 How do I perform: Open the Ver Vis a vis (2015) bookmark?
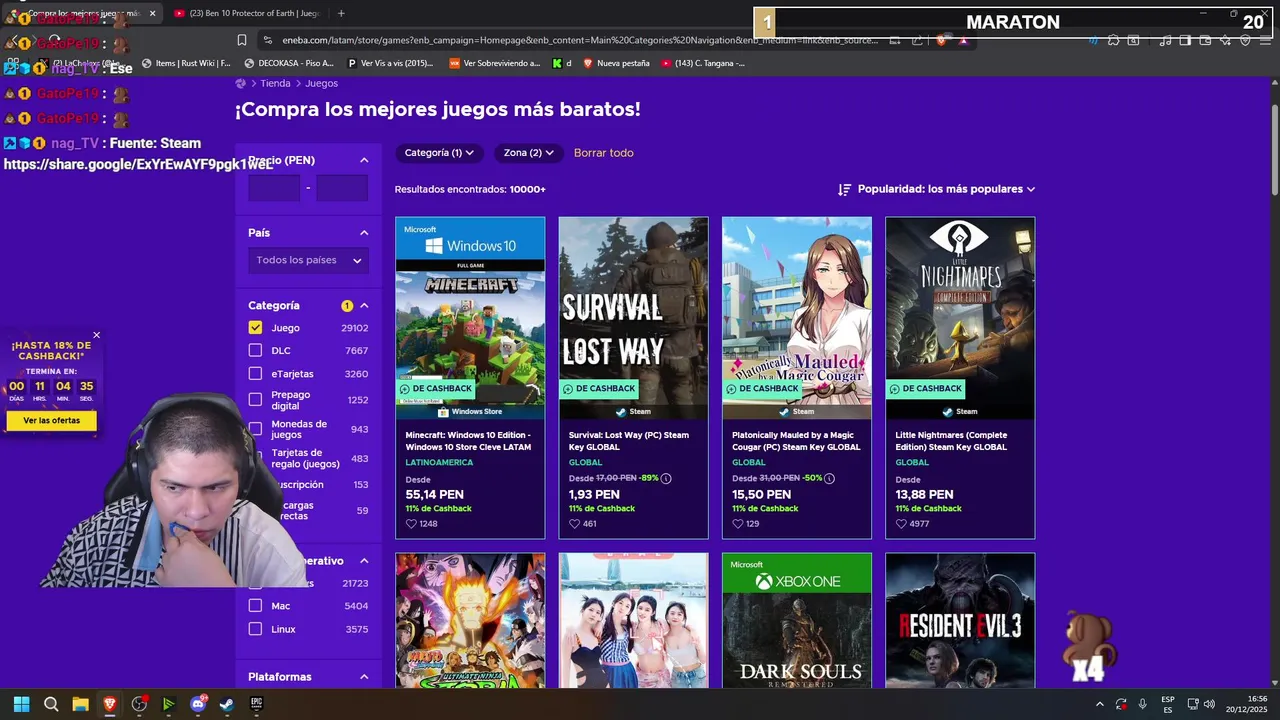pos(390,63)
